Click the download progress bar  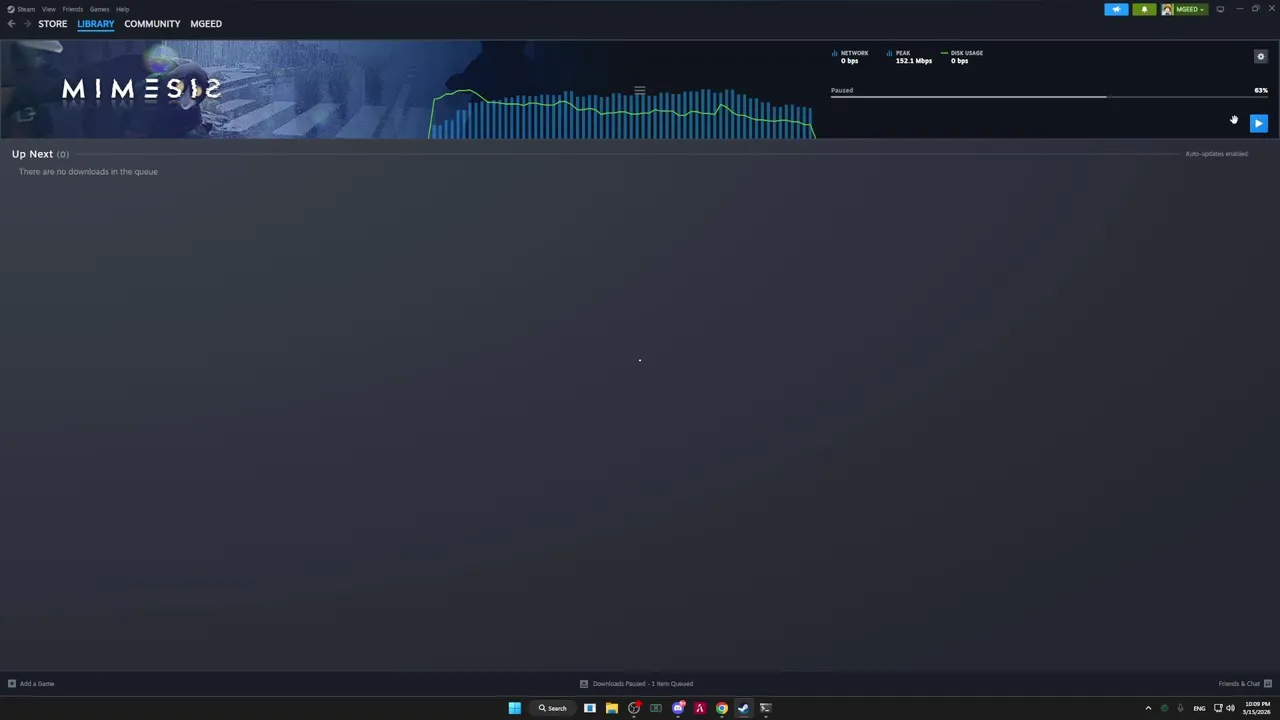tap(1049, 97)
